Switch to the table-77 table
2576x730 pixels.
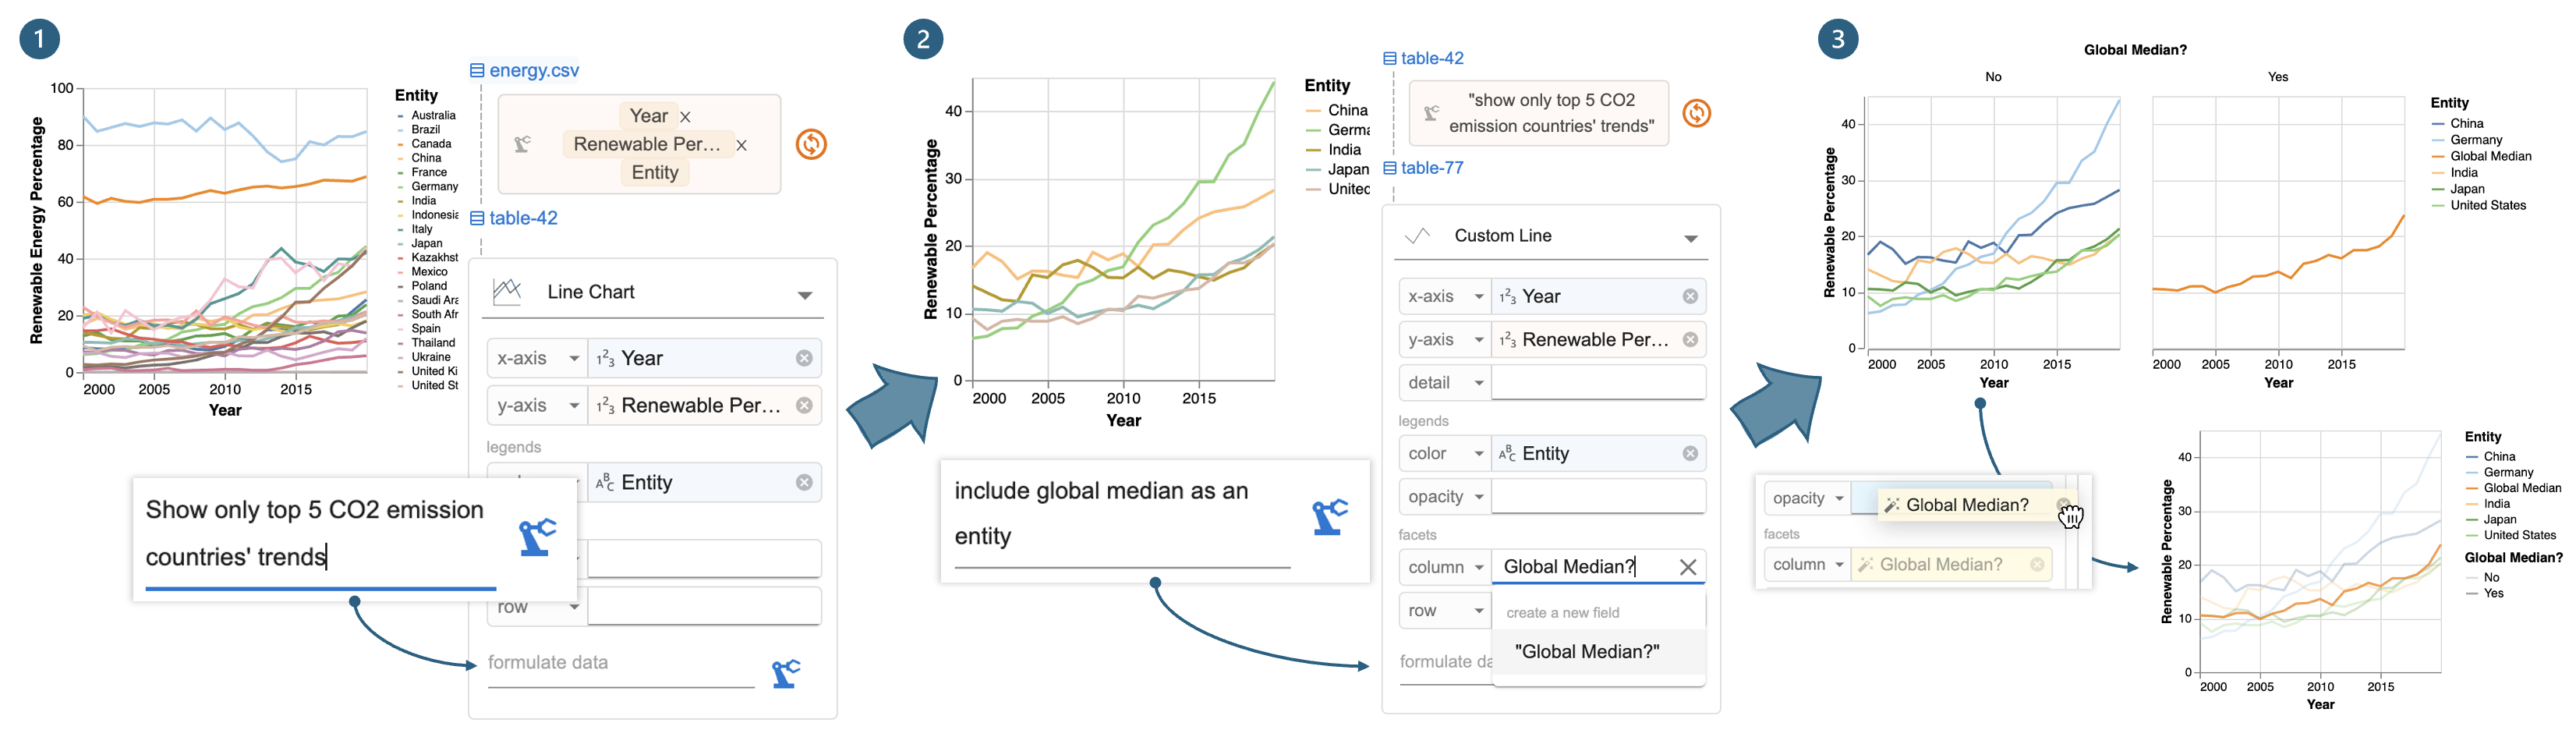(x=1431, y=168)
